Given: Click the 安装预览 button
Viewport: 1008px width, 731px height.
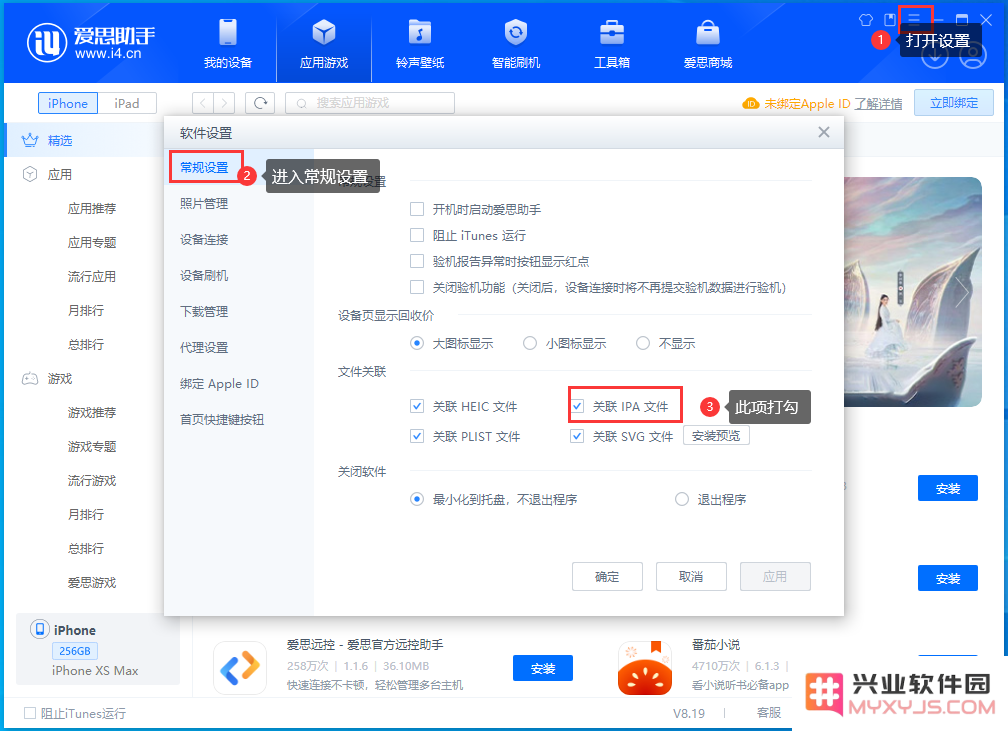Looking at the screenshot, I should click(x=716, y=436).
